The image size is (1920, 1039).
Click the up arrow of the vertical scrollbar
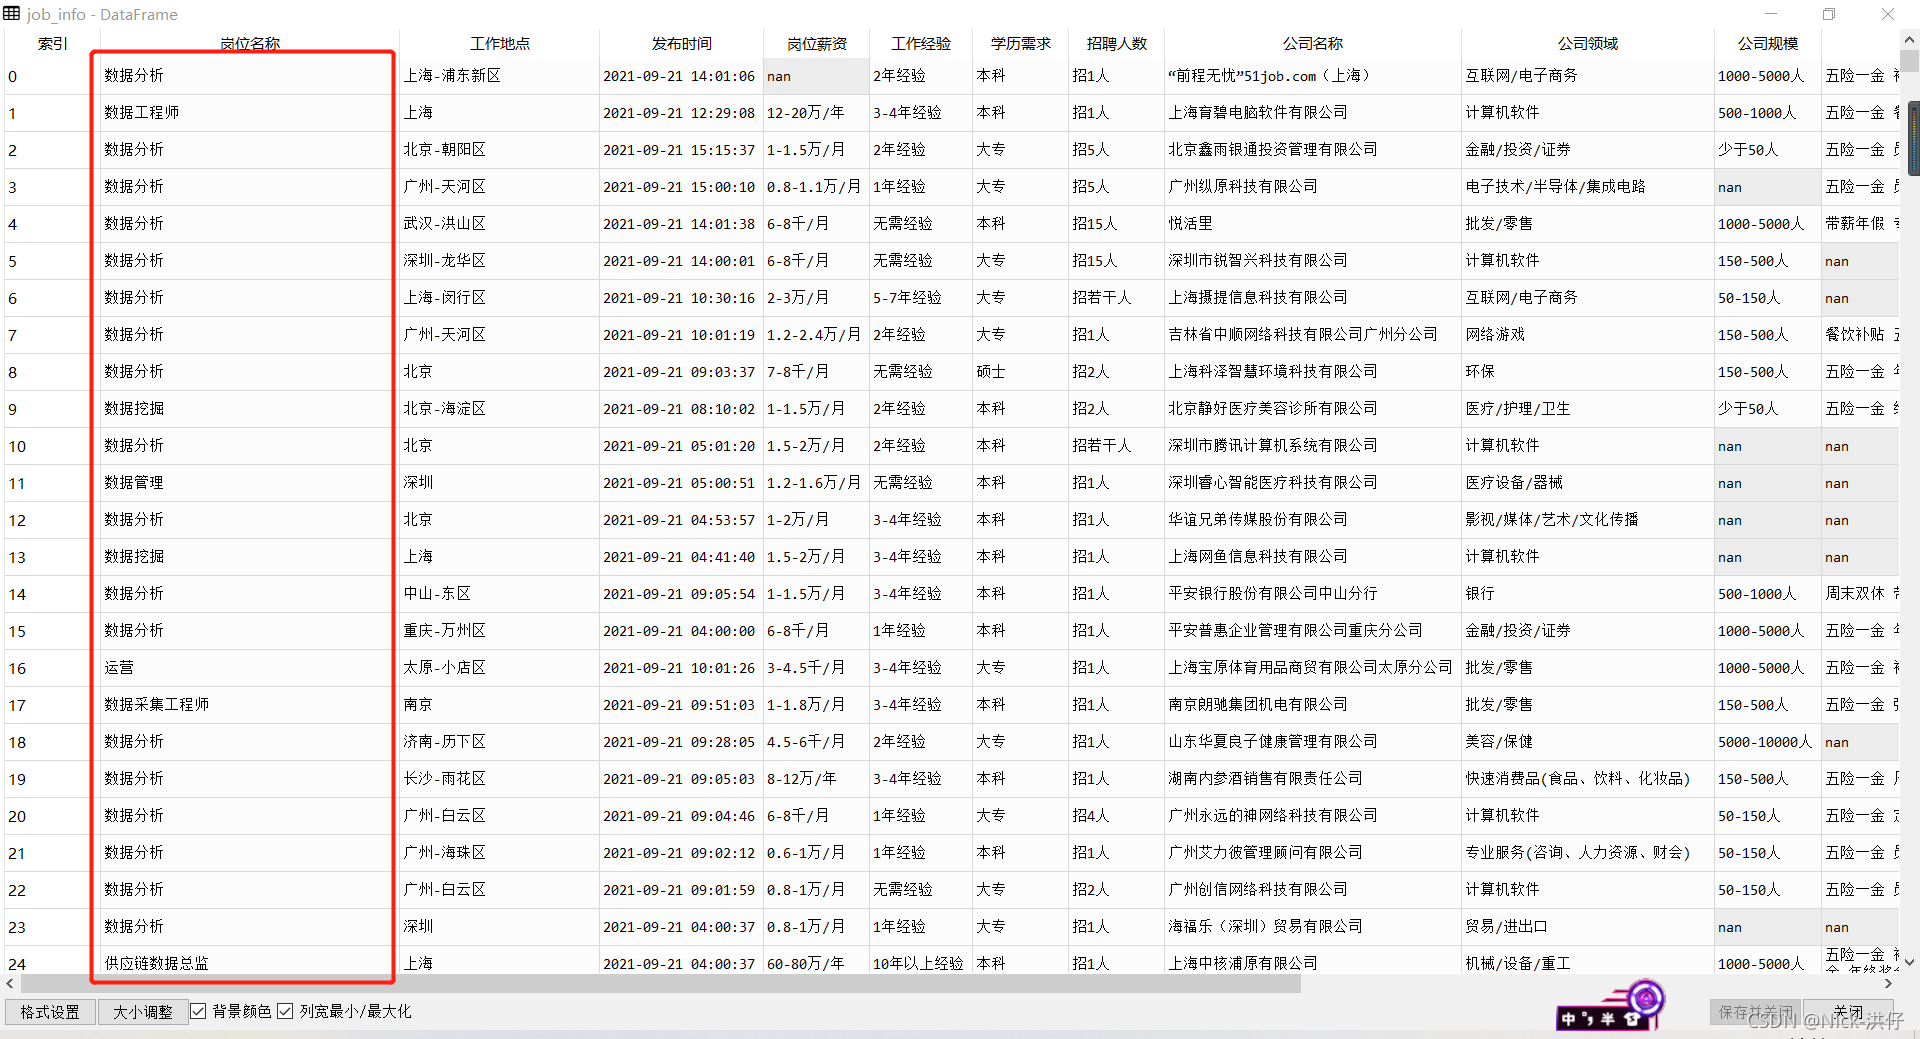(x=1908, y=39)
